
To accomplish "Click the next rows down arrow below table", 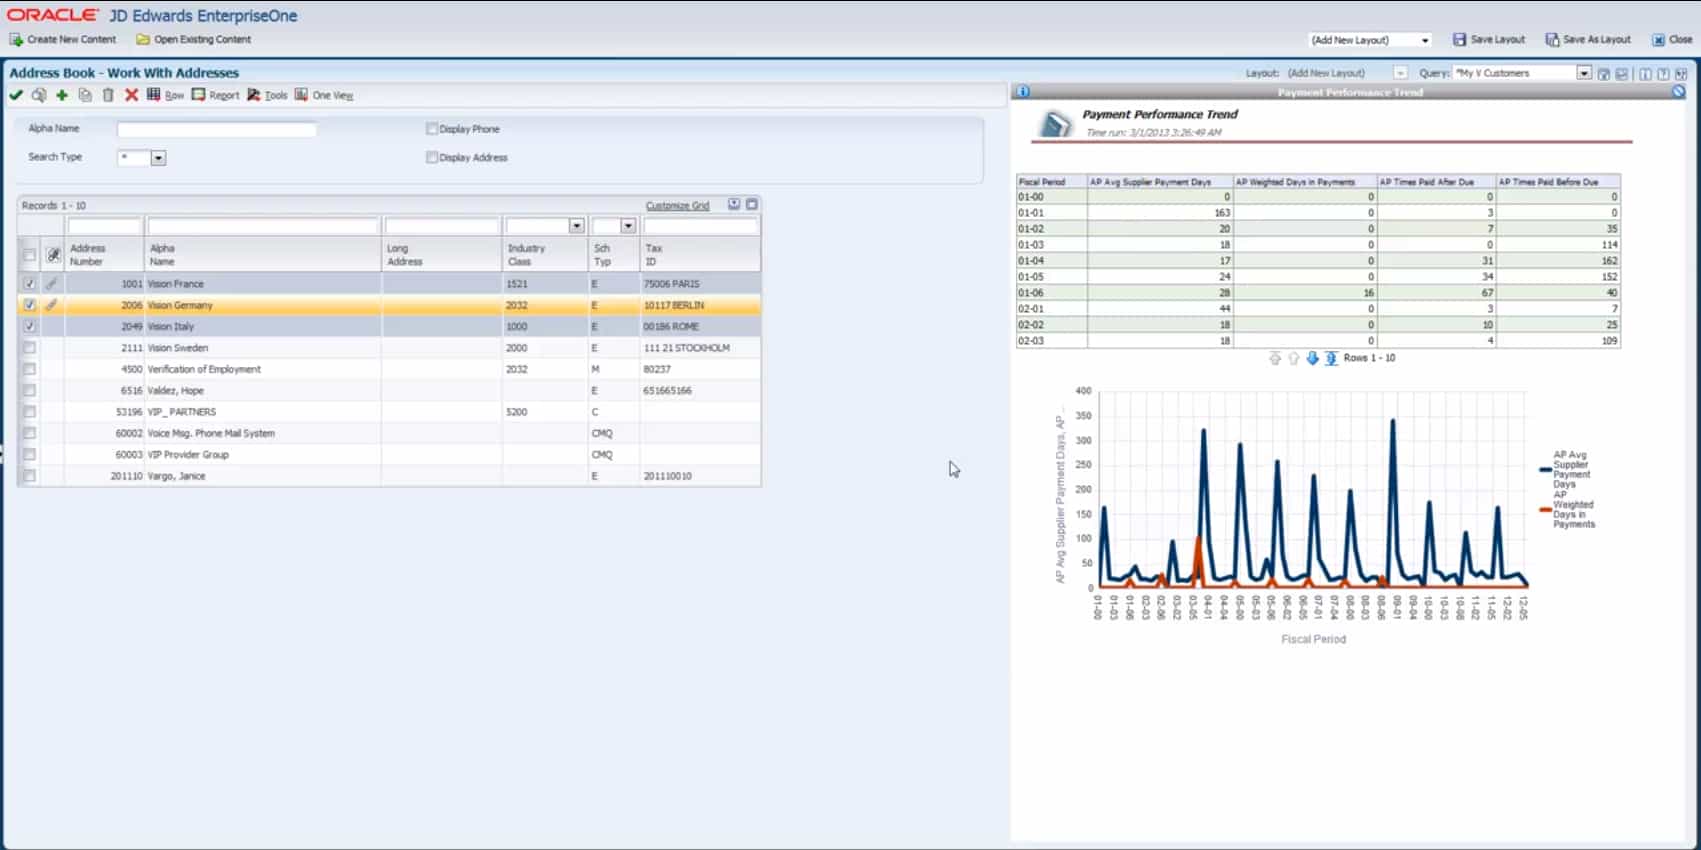I will click(x=1312, y=358).
